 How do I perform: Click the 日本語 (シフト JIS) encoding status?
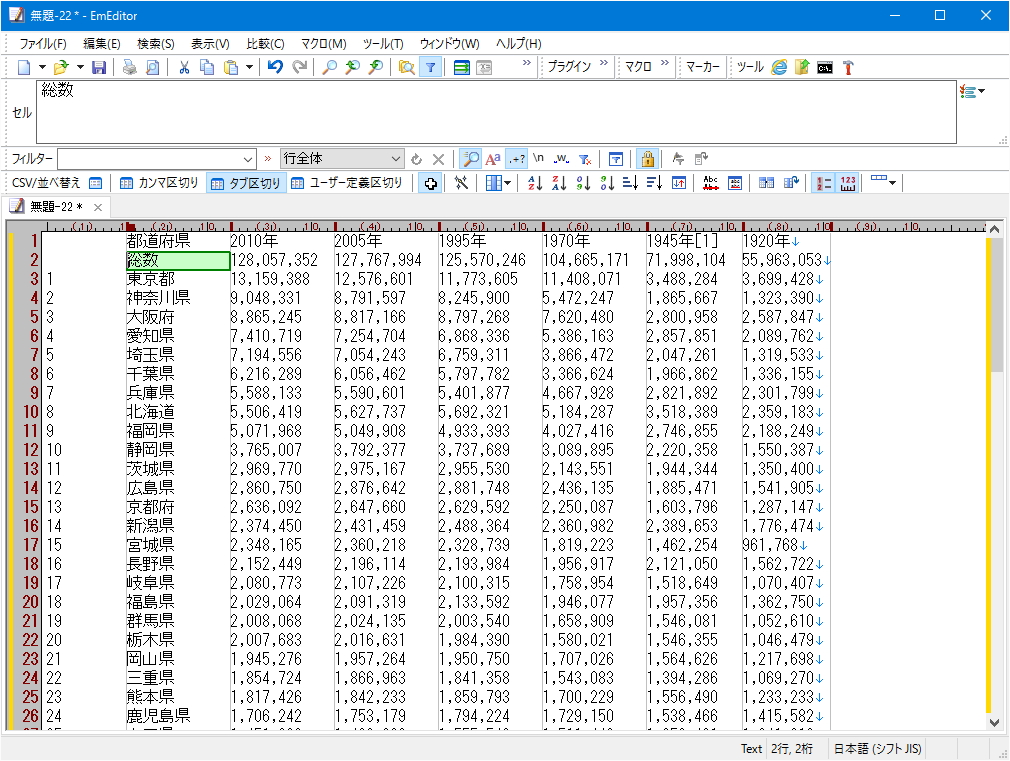click(x=877, y=748)
